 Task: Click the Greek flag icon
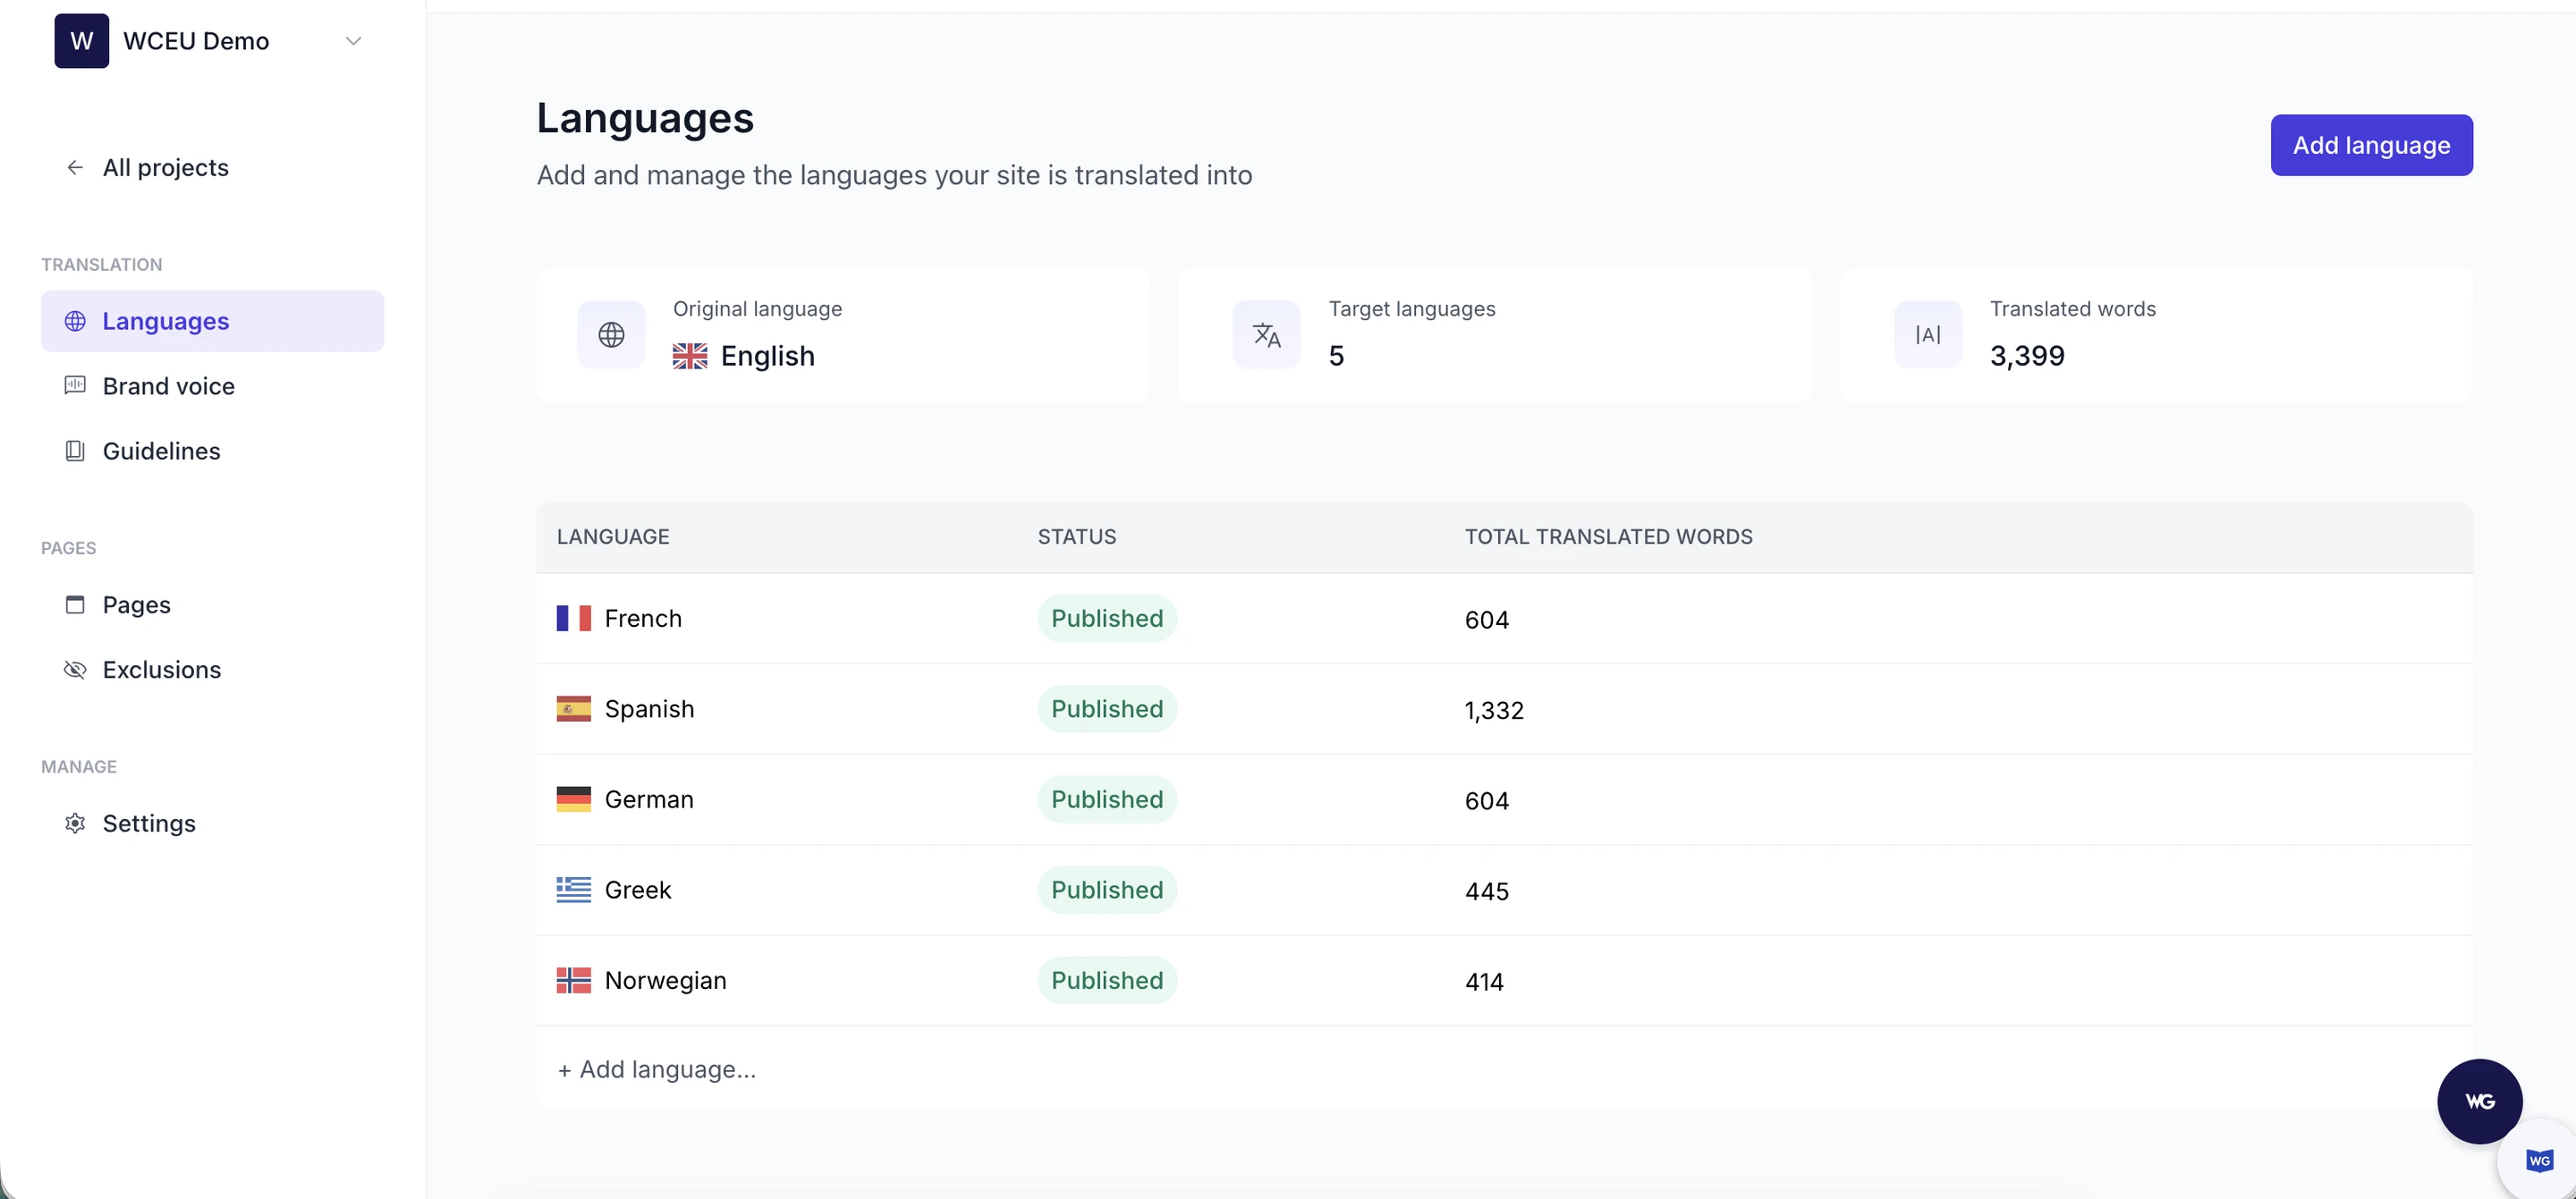574,890
